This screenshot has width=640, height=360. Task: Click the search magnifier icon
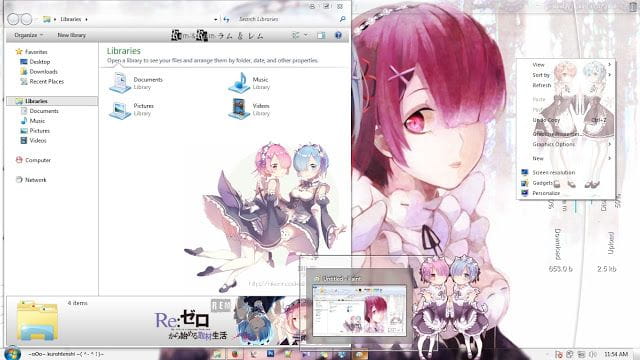[x=342, y=19]
